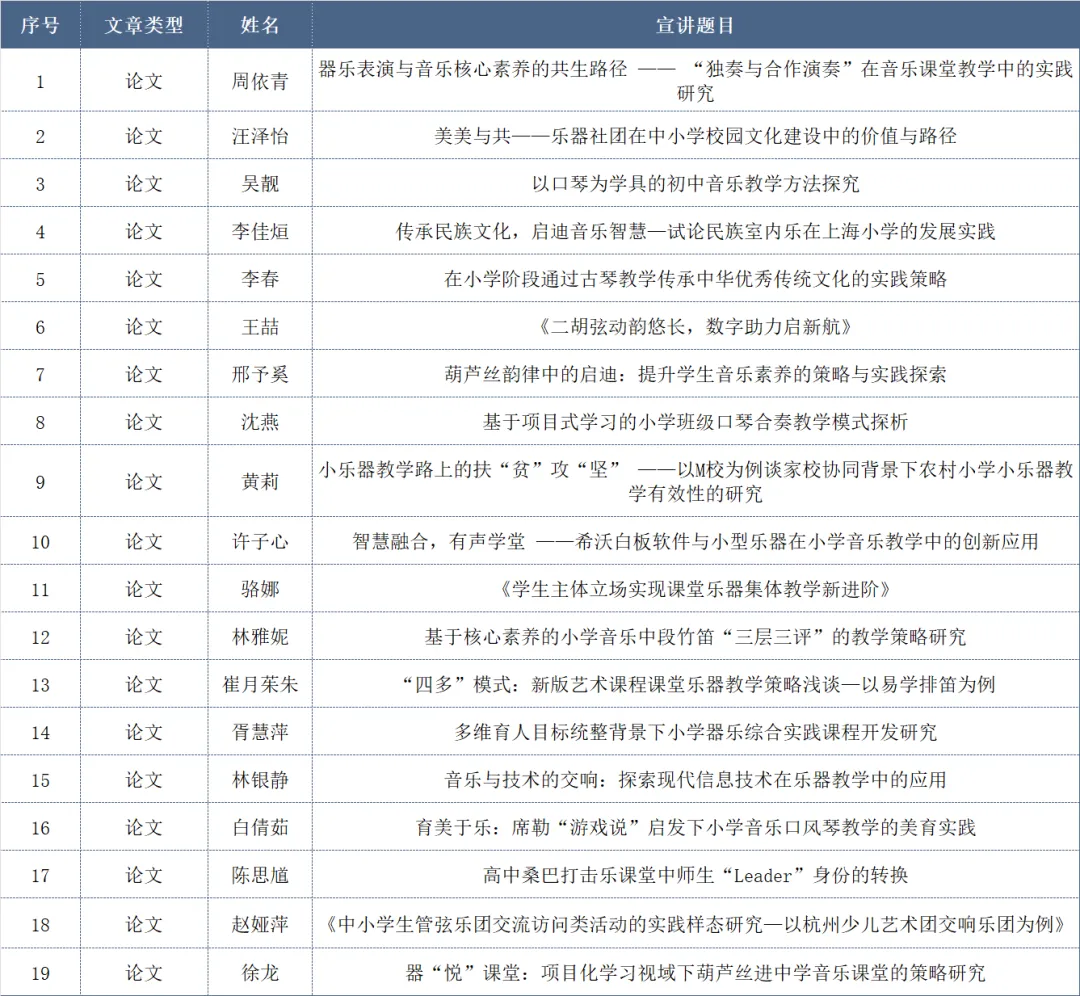Select the name cell 徐龙

pos(260,973)
